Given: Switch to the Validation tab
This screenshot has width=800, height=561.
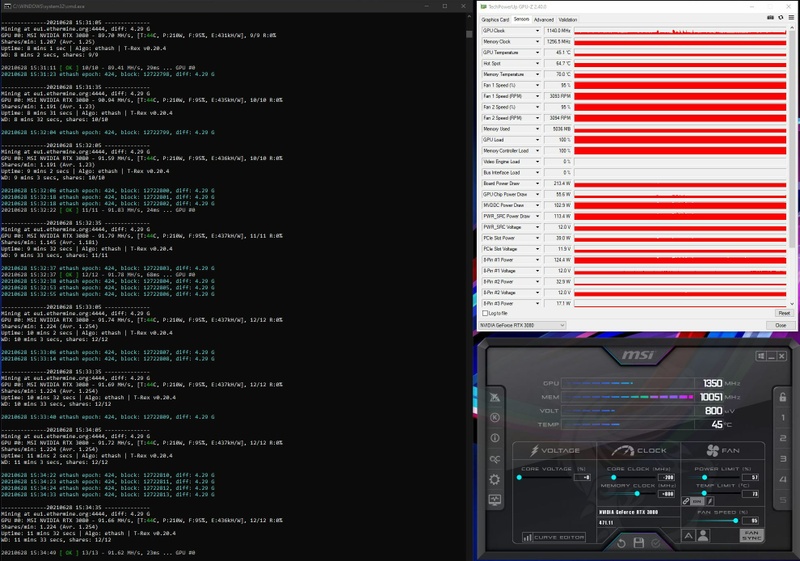Looking at the screenshot, I should point(567,20).
